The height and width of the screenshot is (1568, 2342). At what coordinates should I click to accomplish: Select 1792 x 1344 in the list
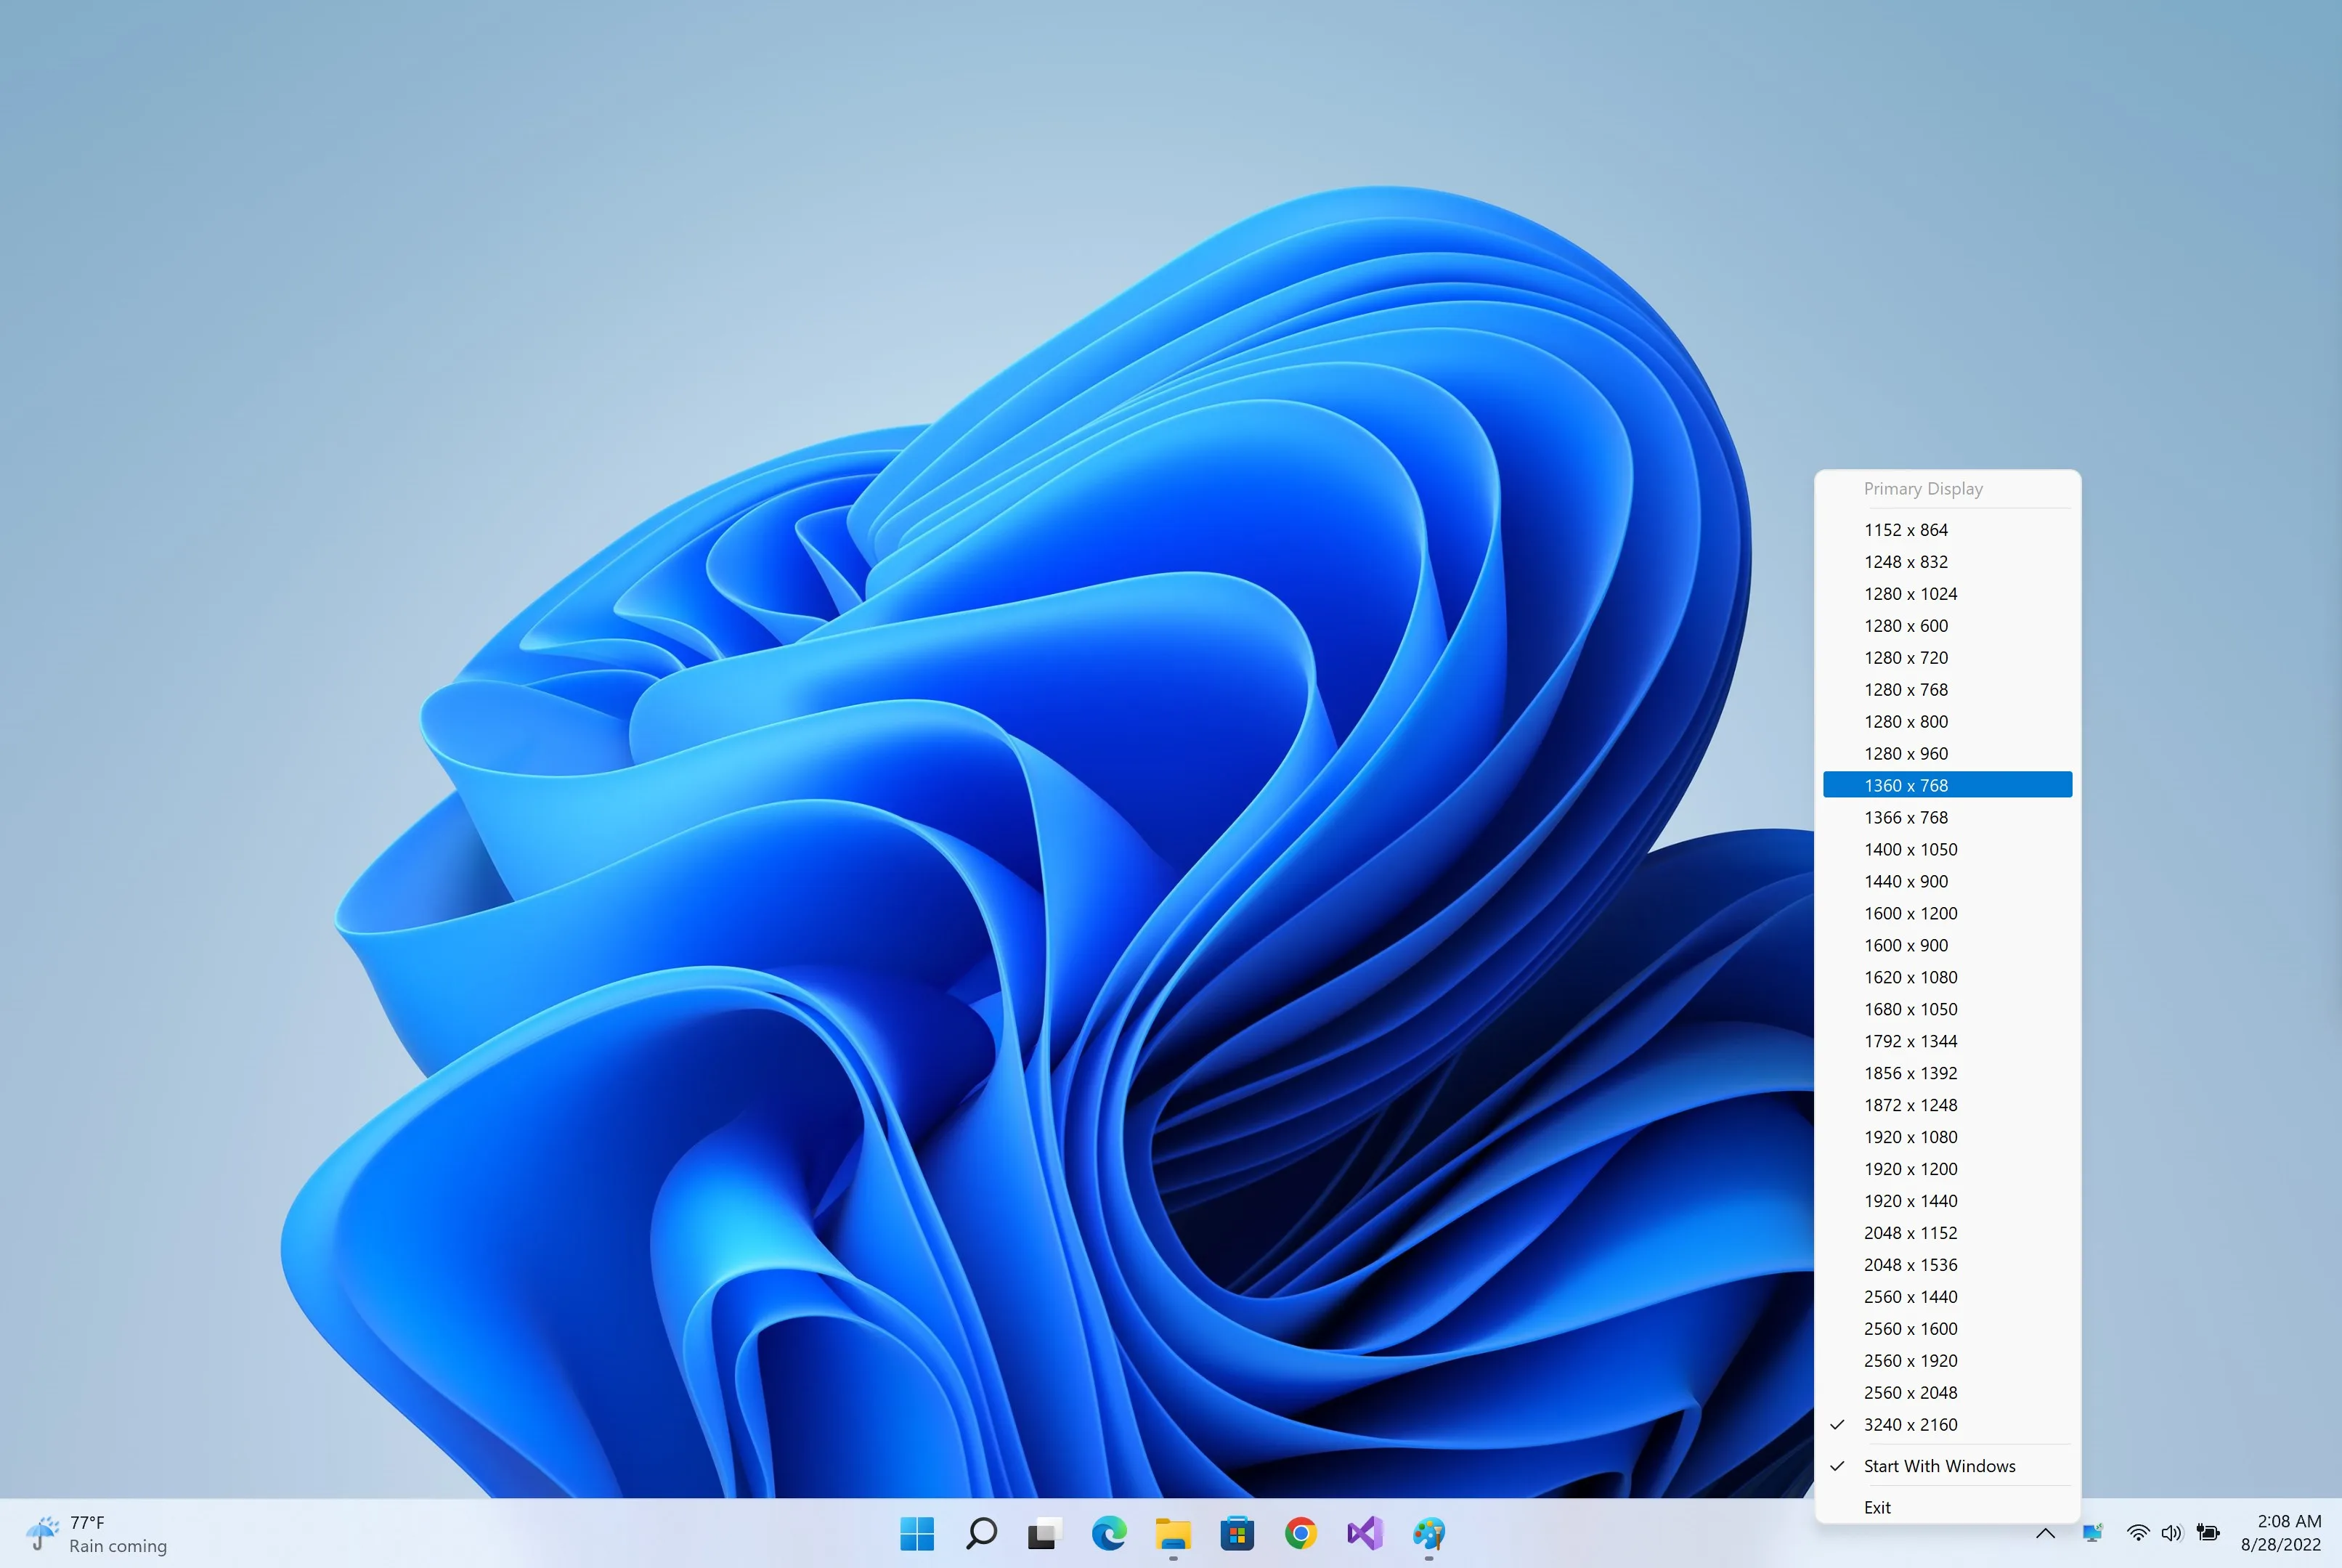click(1948, 1042)
